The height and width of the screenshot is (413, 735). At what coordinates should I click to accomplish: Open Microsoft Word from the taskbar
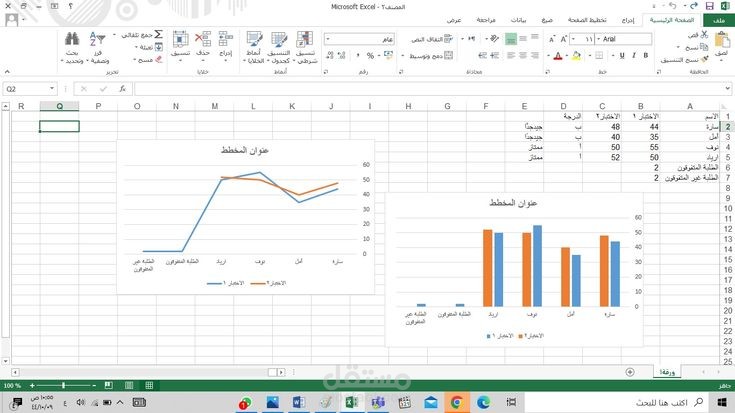(299, 403)
